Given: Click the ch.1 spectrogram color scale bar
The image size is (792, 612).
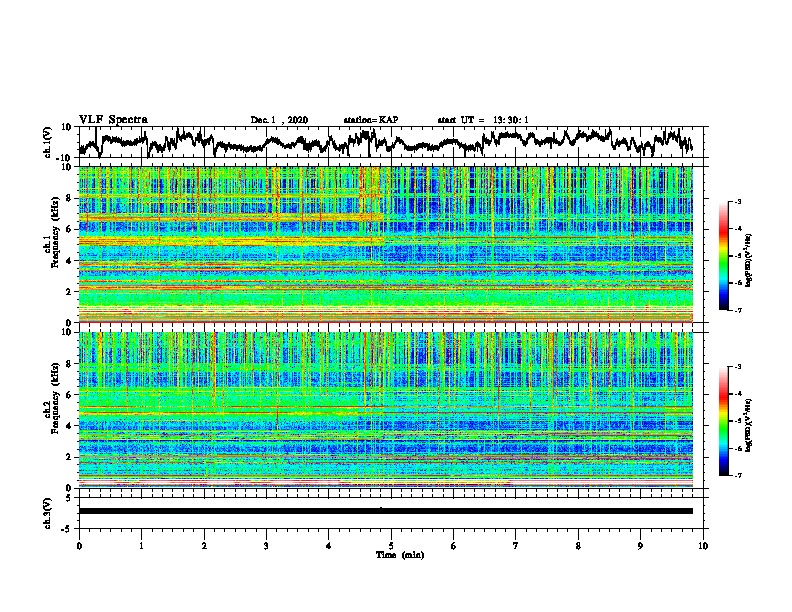Looking at the screenshot, I should tap(723, 256).
